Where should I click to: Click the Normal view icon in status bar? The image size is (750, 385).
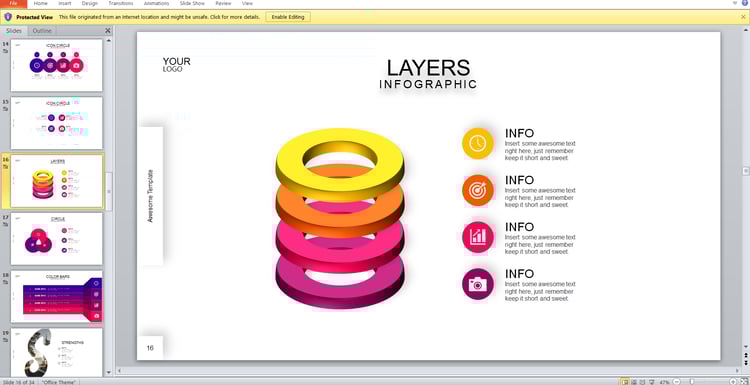625,382
